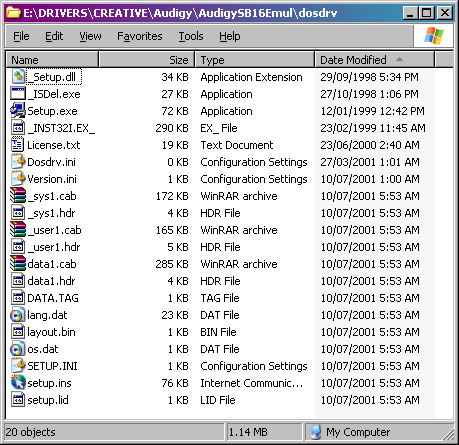Click the Windows flag logo
Screen dimensions: 459x445
coord(434,36)
